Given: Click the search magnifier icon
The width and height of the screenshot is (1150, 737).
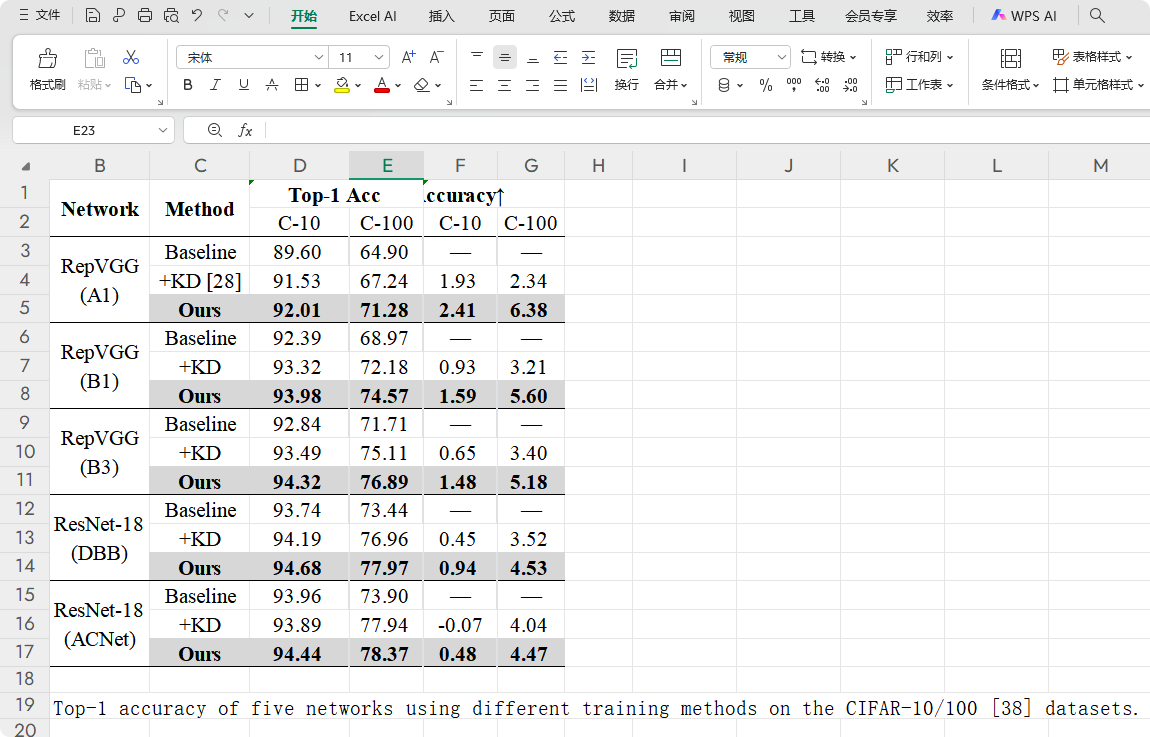Looking at the screenshot, I should click(1097, 15).
